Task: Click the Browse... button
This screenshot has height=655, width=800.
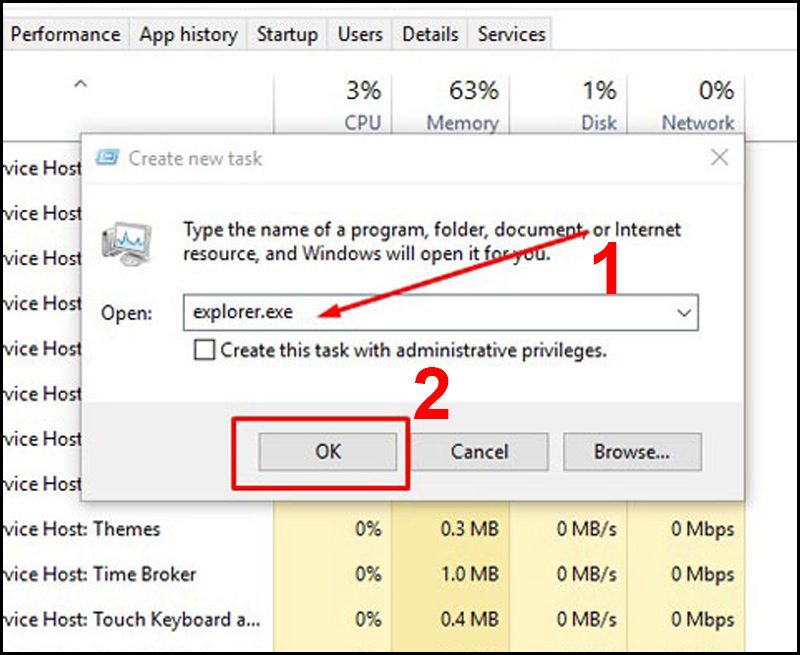Action: pos(632,452)
